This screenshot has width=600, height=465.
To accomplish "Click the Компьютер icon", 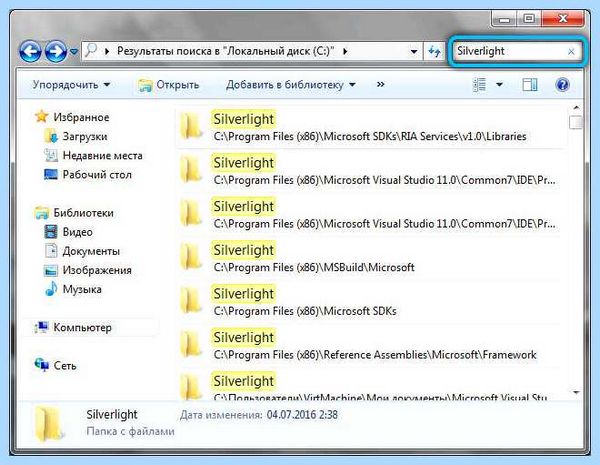I will [41, 327].
